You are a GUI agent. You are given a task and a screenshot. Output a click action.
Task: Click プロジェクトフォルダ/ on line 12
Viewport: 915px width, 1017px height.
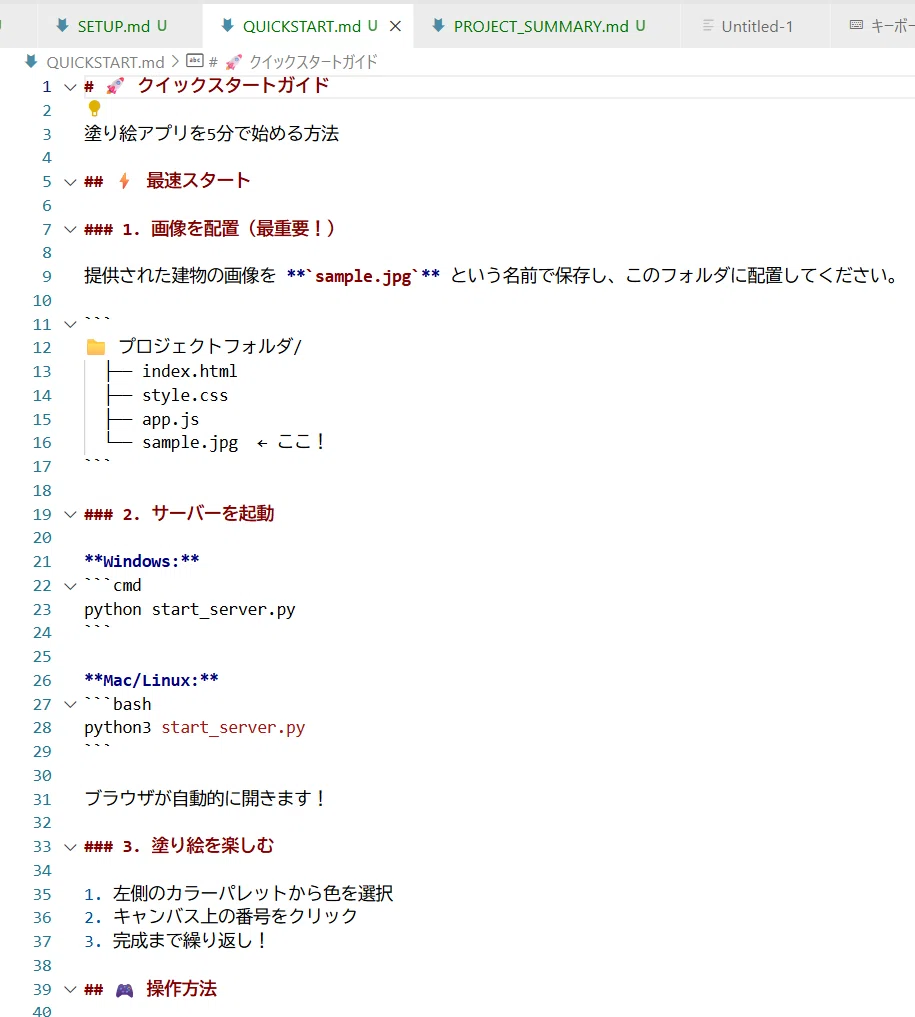pyautogui.click(x=210, y=347)
